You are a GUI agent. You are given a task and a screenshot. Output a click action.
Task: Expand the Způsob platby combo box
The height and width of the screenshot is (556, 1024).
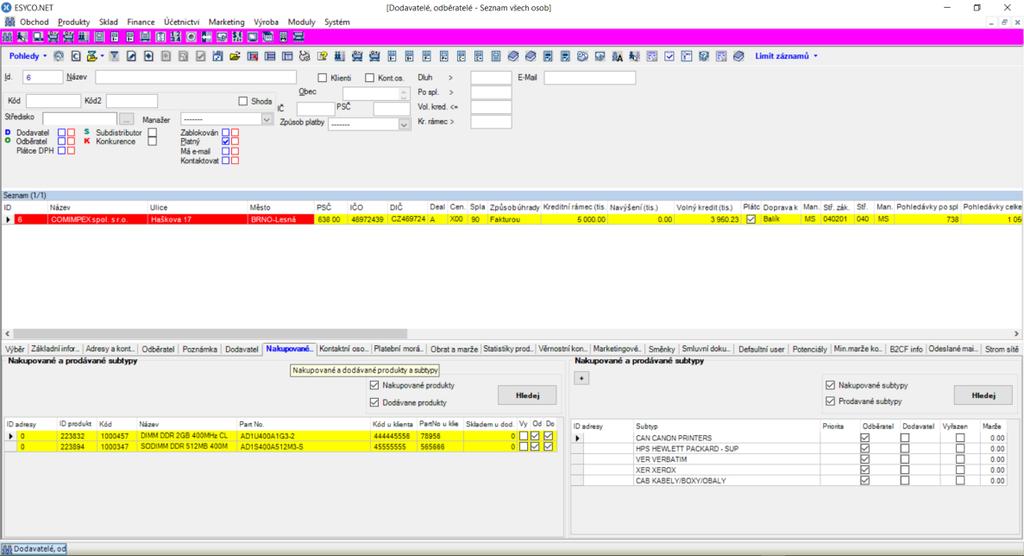404,124
